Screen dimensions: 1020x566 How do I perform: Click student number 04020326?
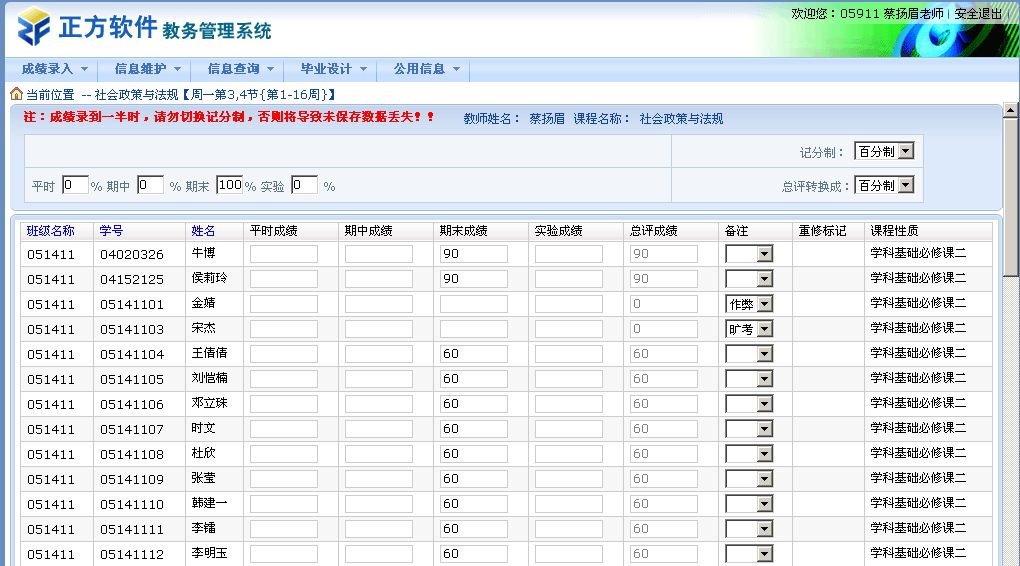point(132,254)
